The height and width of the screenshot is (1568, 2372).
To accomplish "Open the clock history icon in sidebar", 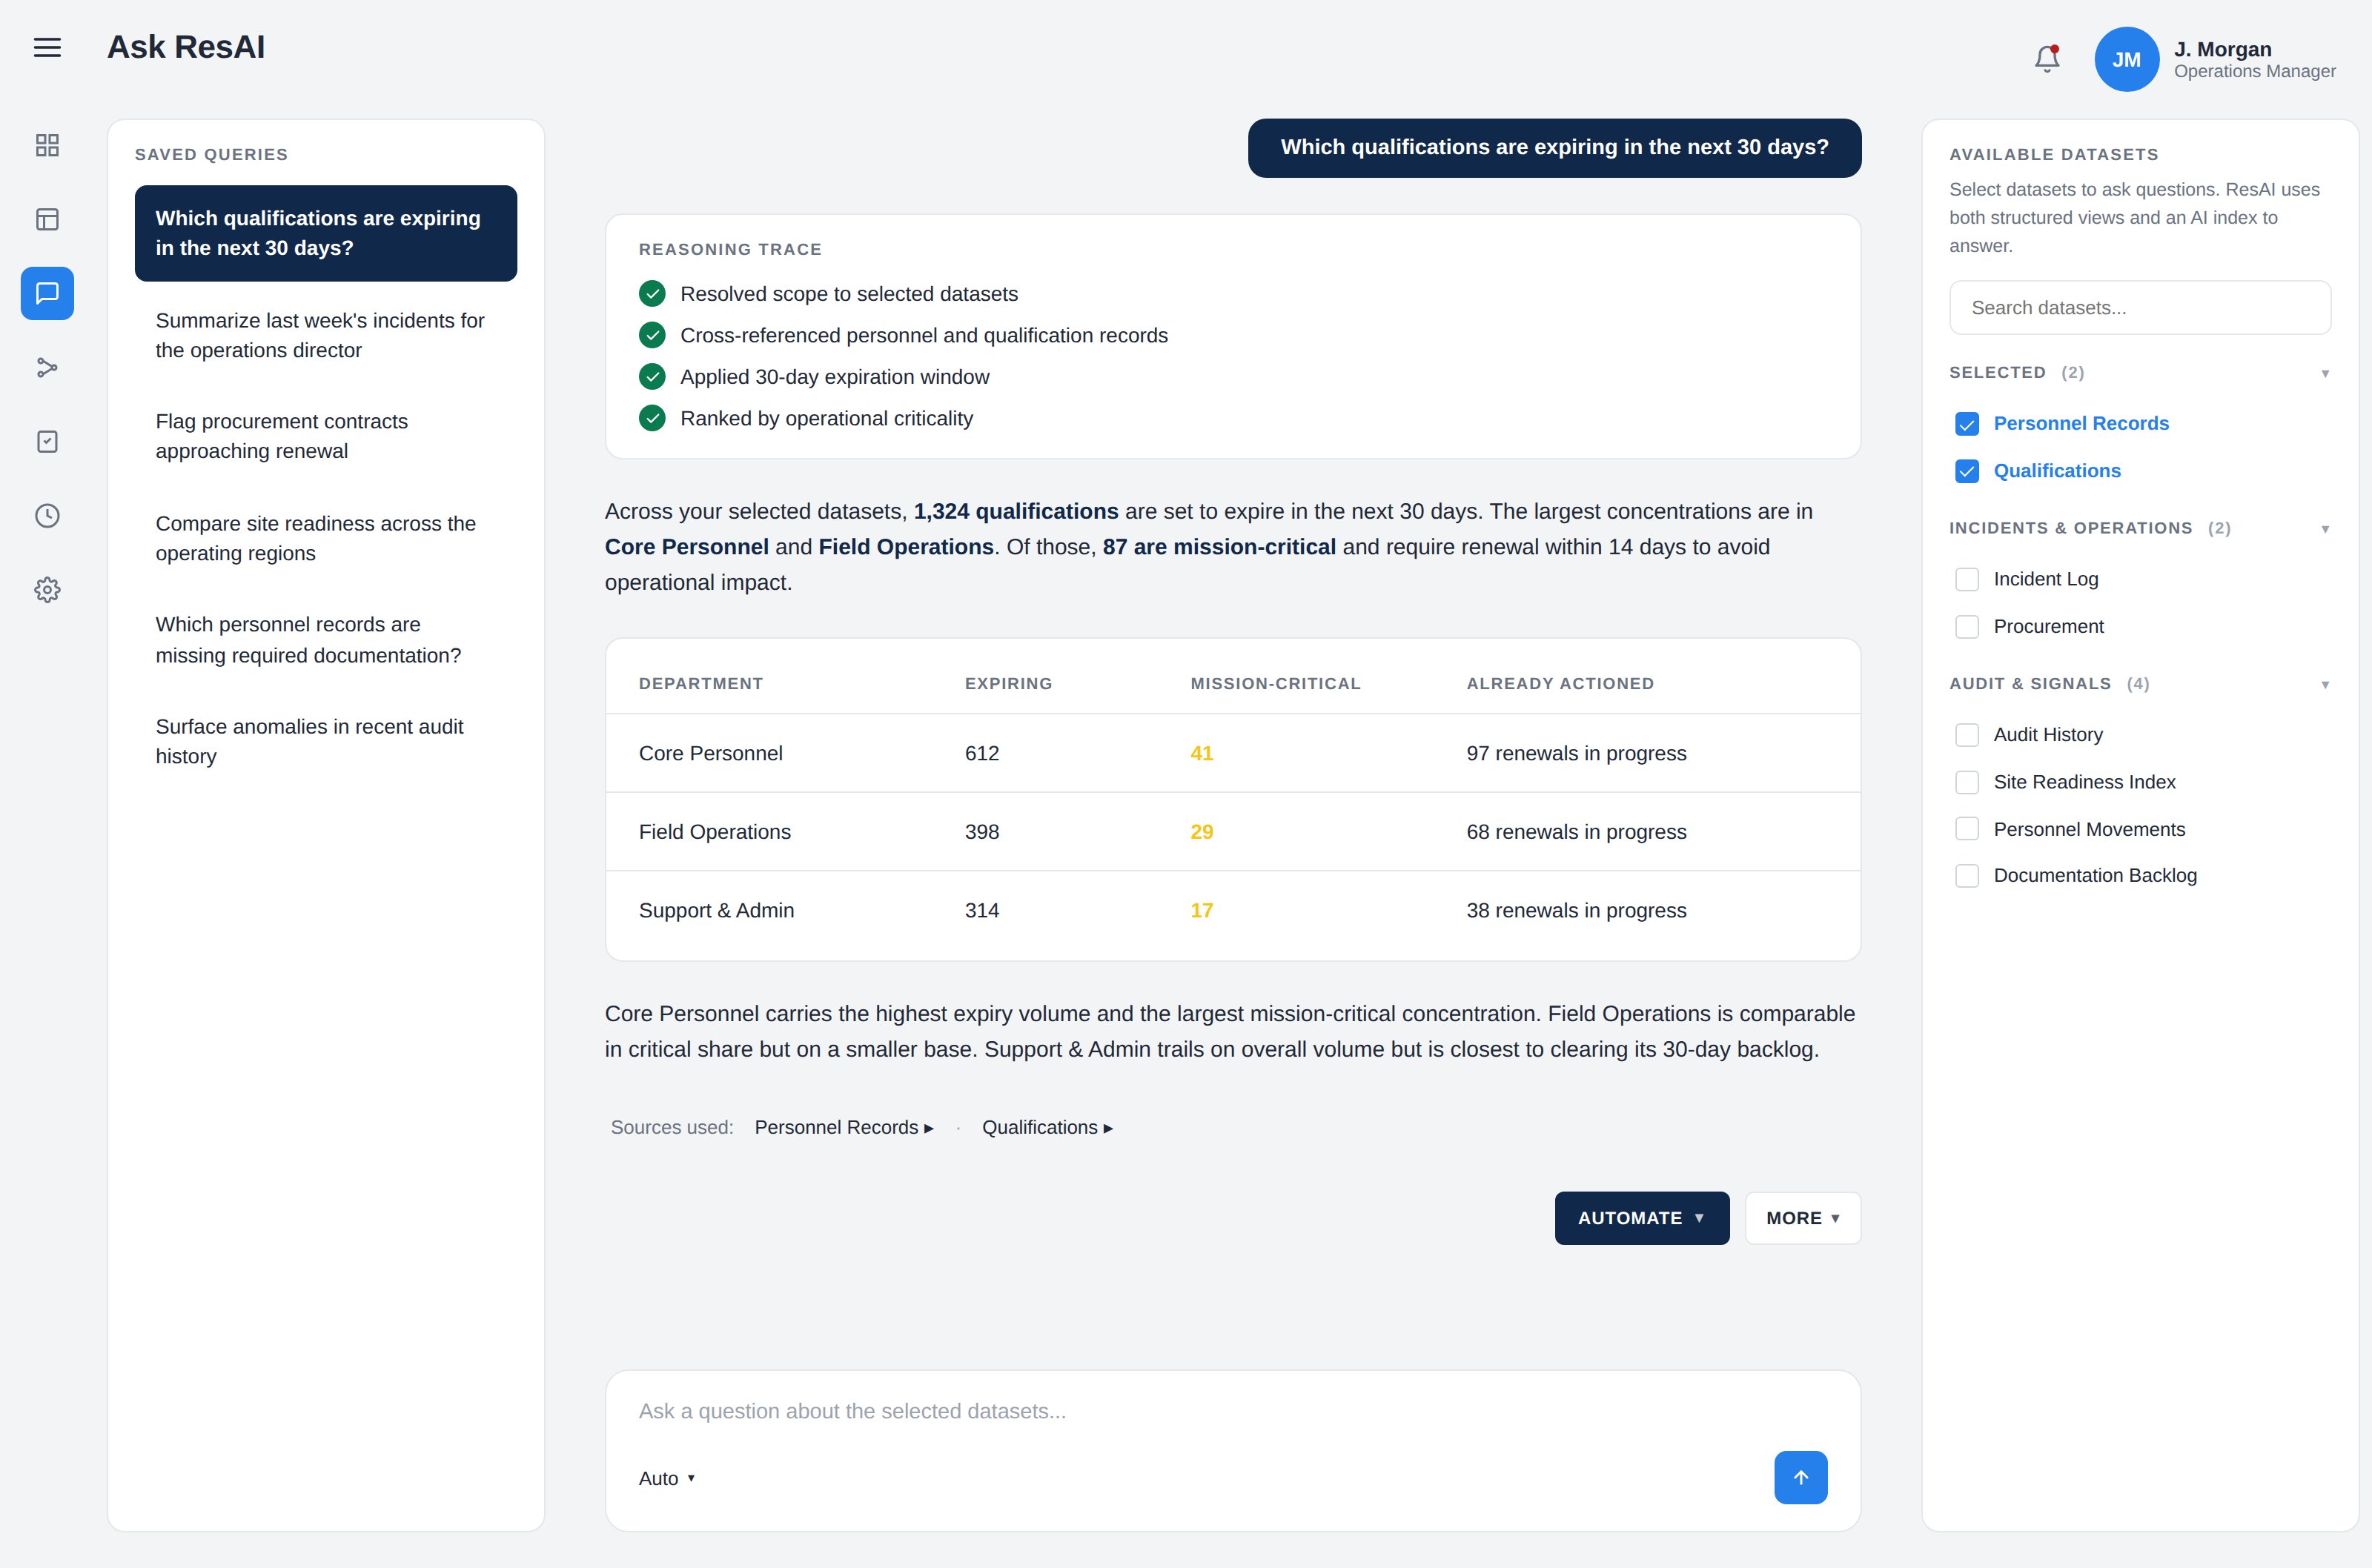I will (47, 515).
